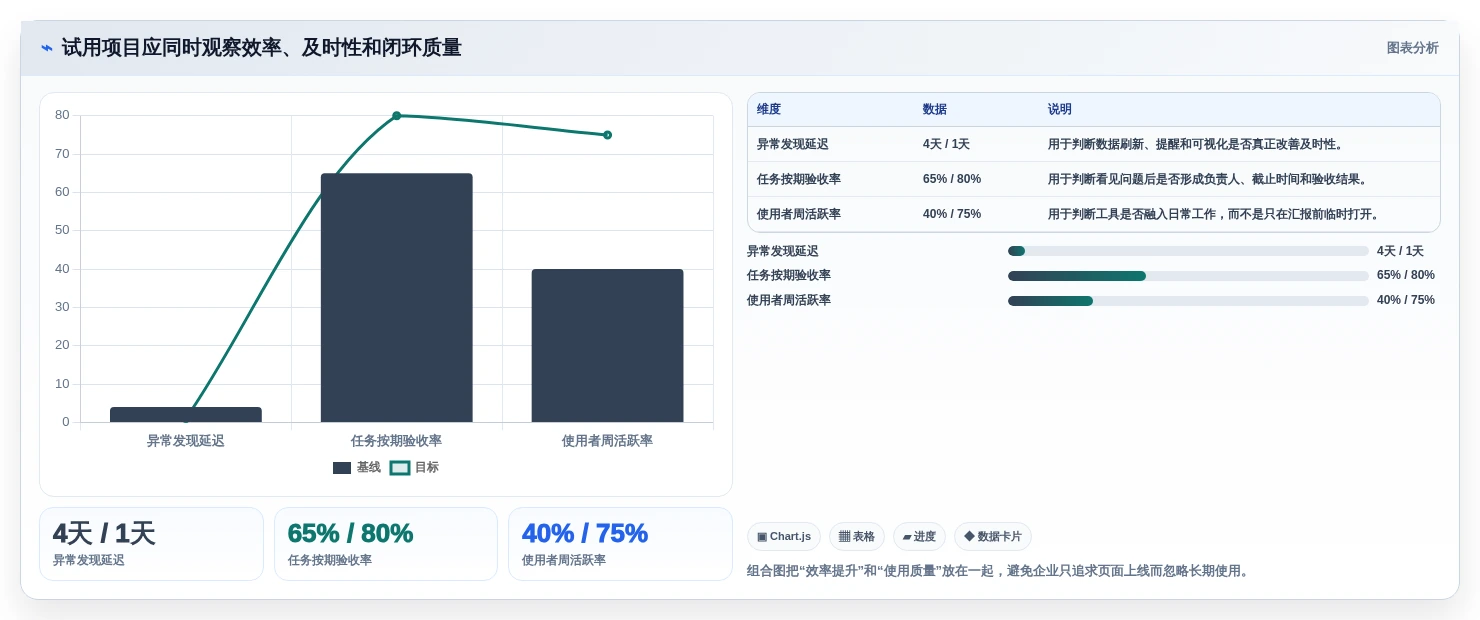Click the 使用者周活跃率 progress row label
1480x620 pixels.
pyautogui.click(x=789, y=301)
